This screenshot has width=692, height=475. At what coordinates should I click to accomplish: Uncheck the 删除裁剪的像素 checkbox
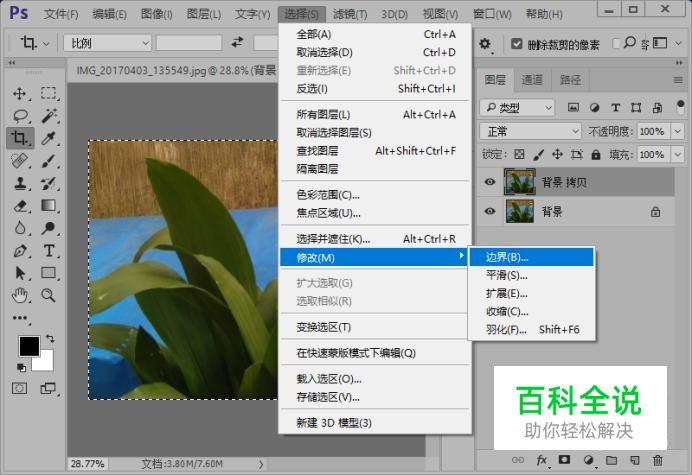[x=516, y=44]
